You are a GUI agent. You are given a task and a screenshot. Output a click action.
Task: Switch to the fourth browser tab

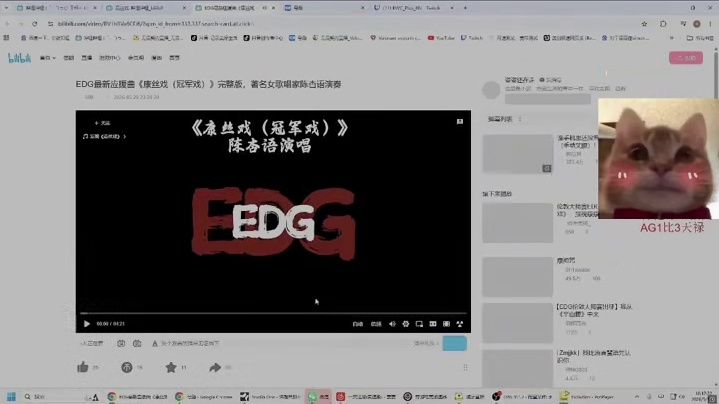325,8
